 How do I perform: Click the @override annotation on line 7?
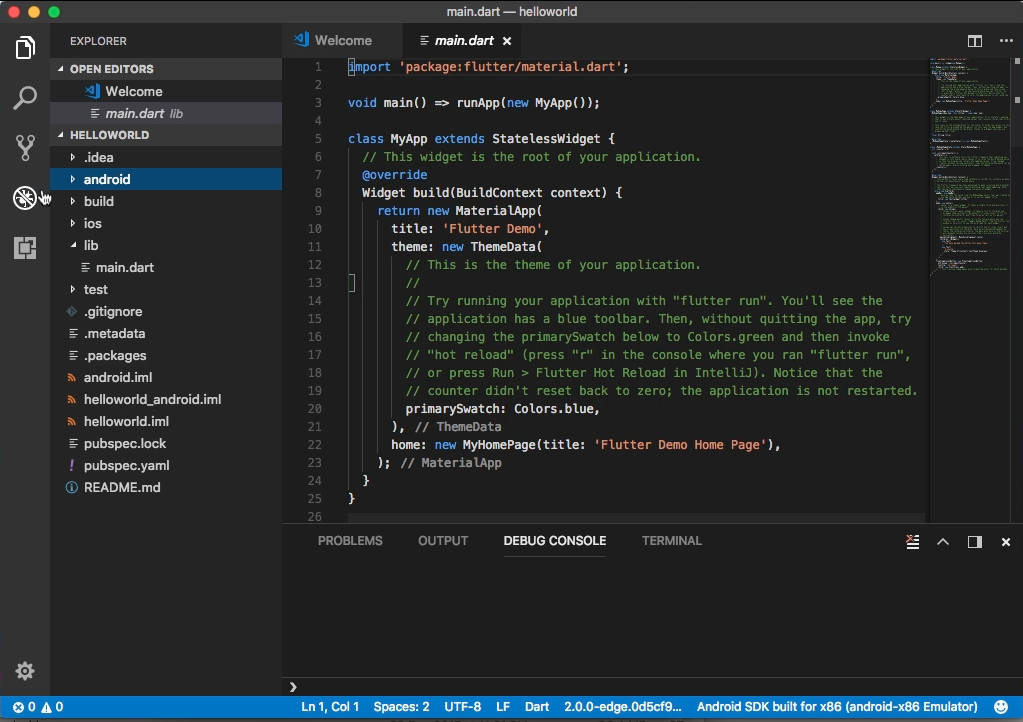pyautogui.click(x=395, y=175)
